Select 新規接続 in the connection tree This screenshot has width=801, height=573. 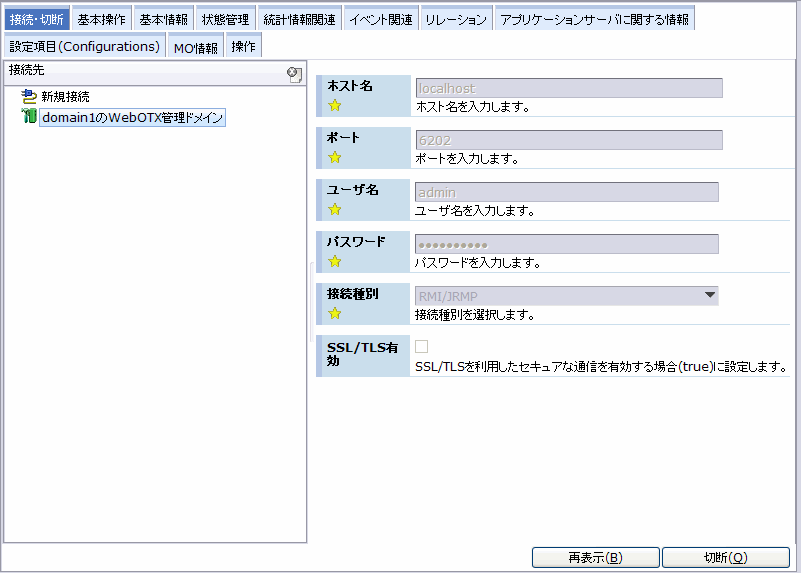pyautogui.click(x=65, y=97)
